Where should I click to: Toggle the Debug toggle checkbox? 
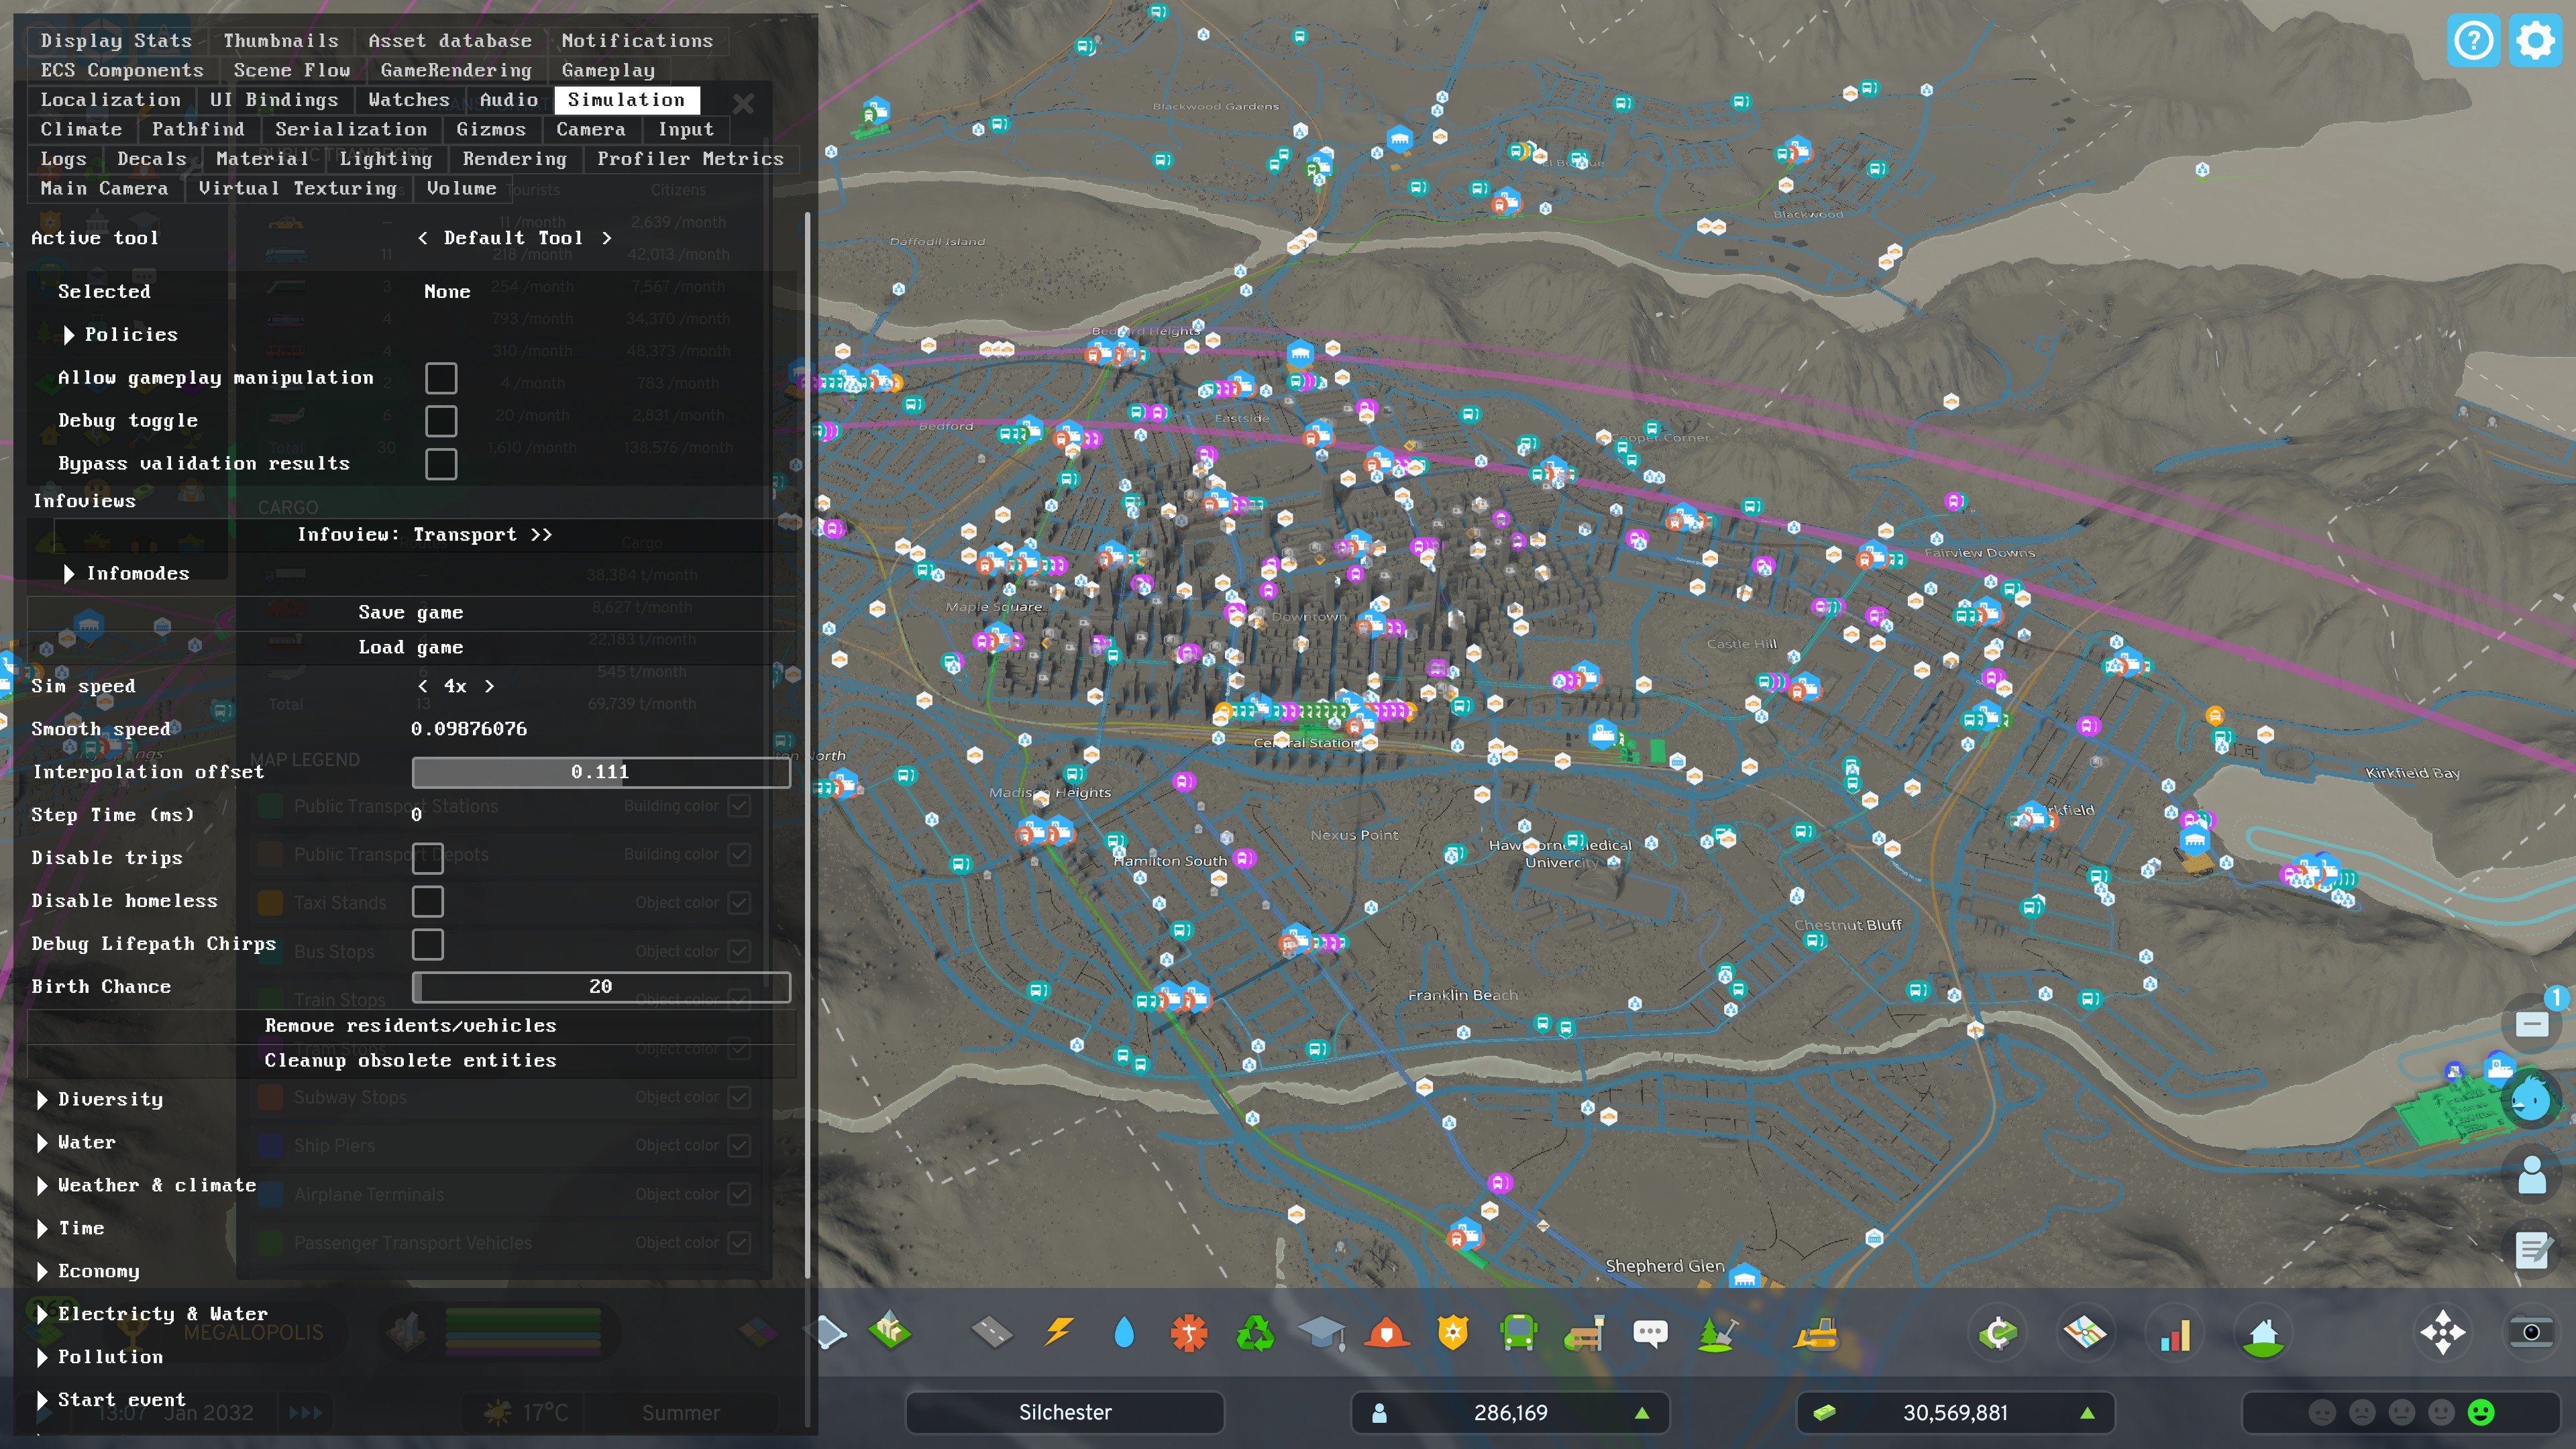pos(441,421)
